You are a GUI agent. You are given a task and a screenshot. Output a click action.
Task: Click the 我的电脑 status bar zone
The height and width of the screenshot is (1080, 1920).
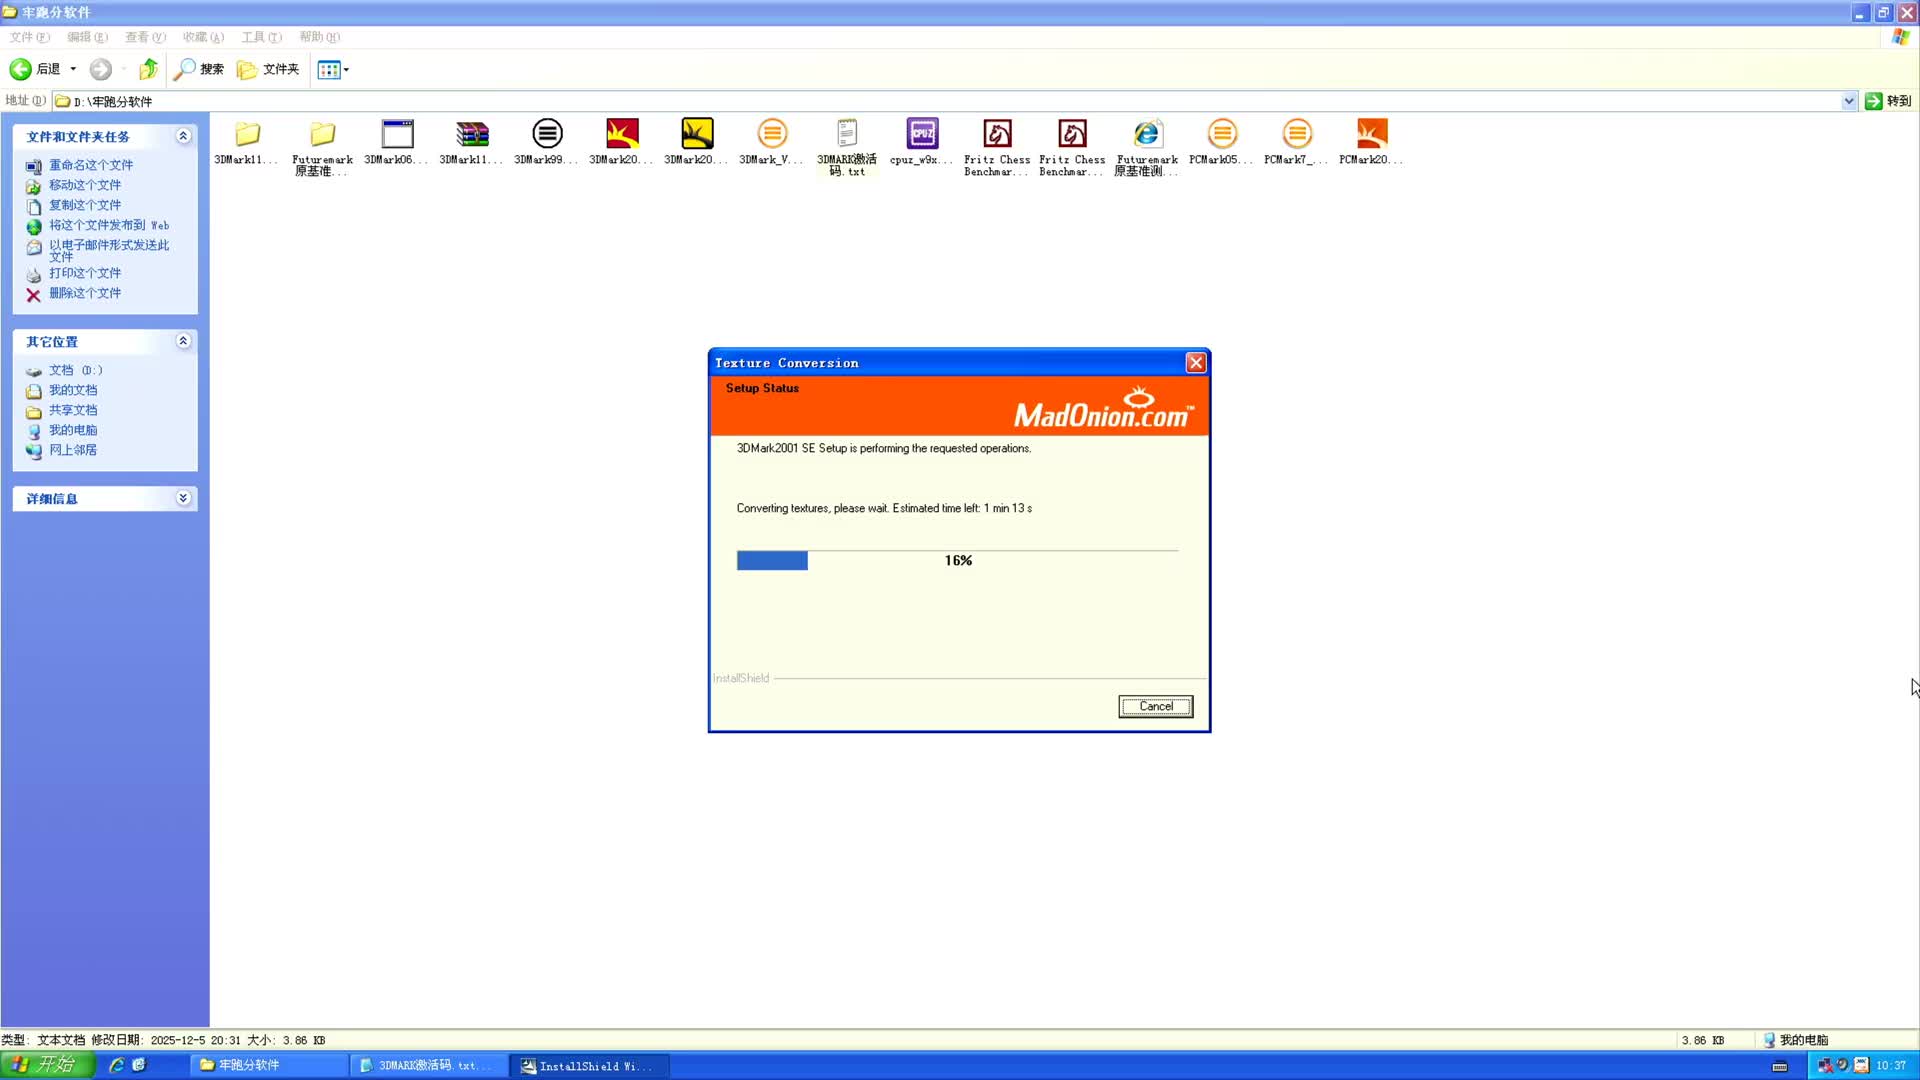tap(1795, 1040)
